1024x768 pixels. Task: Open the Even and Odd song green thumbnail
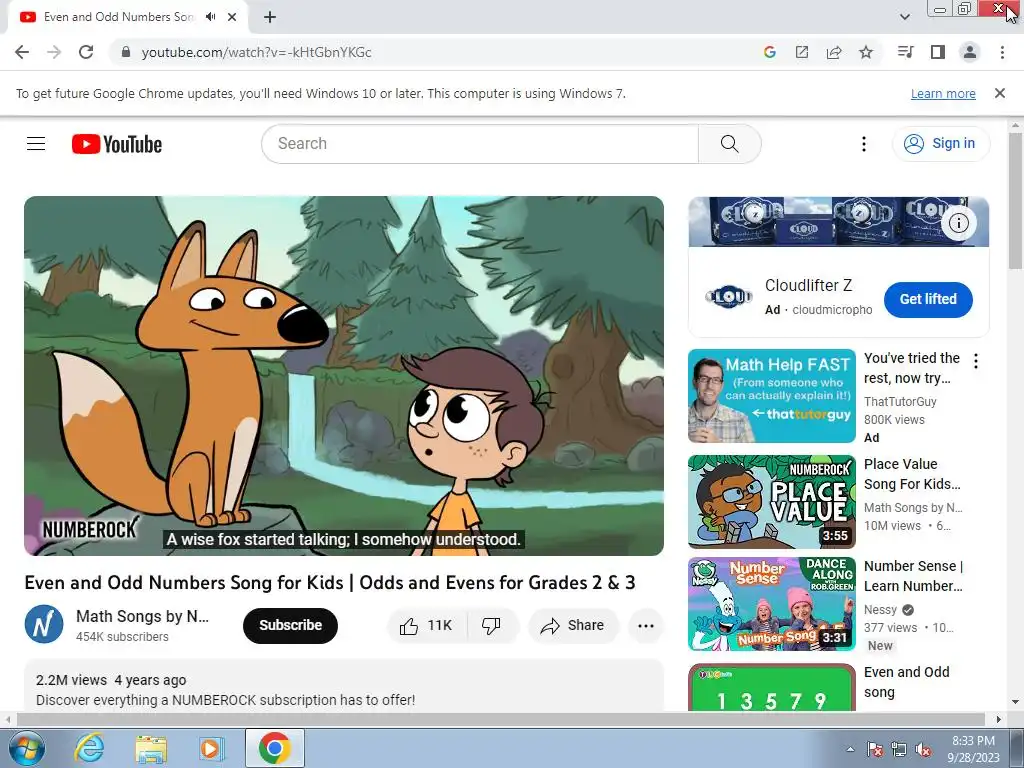[771, 688]
